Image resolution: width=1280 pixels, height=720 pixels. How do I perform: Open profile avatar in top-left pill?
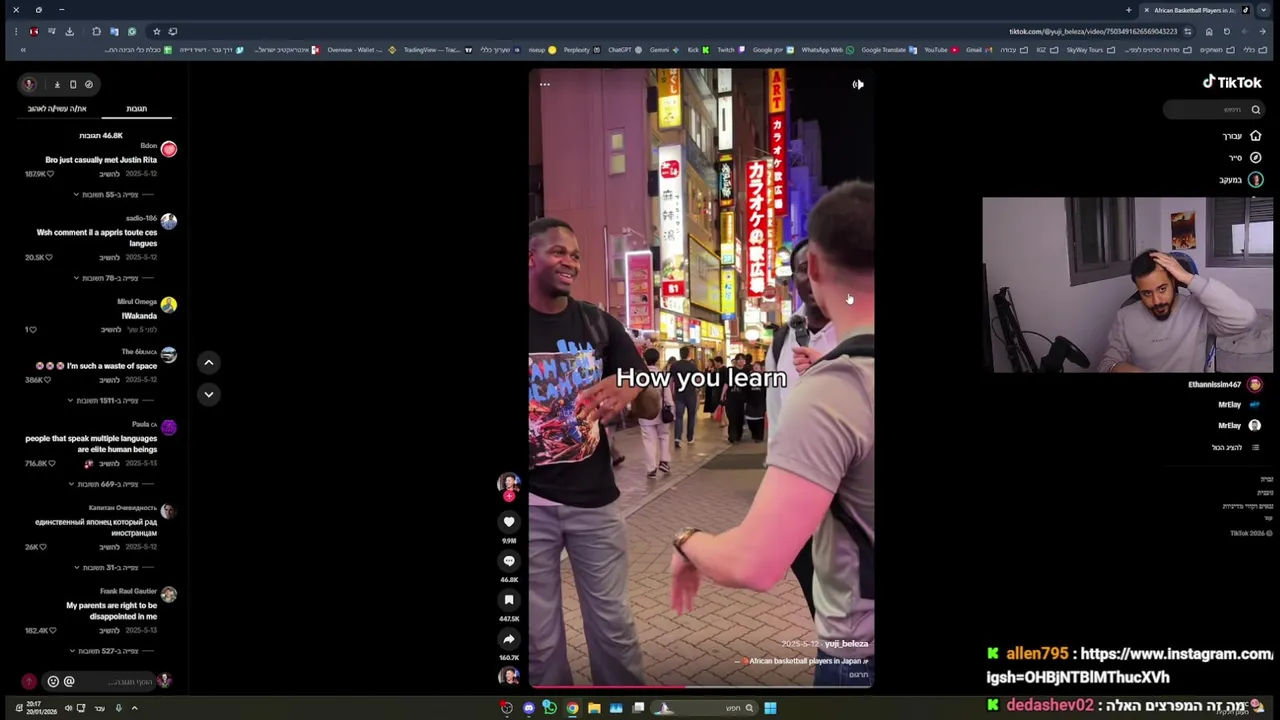pyautogui.click(x=29, y=85)
